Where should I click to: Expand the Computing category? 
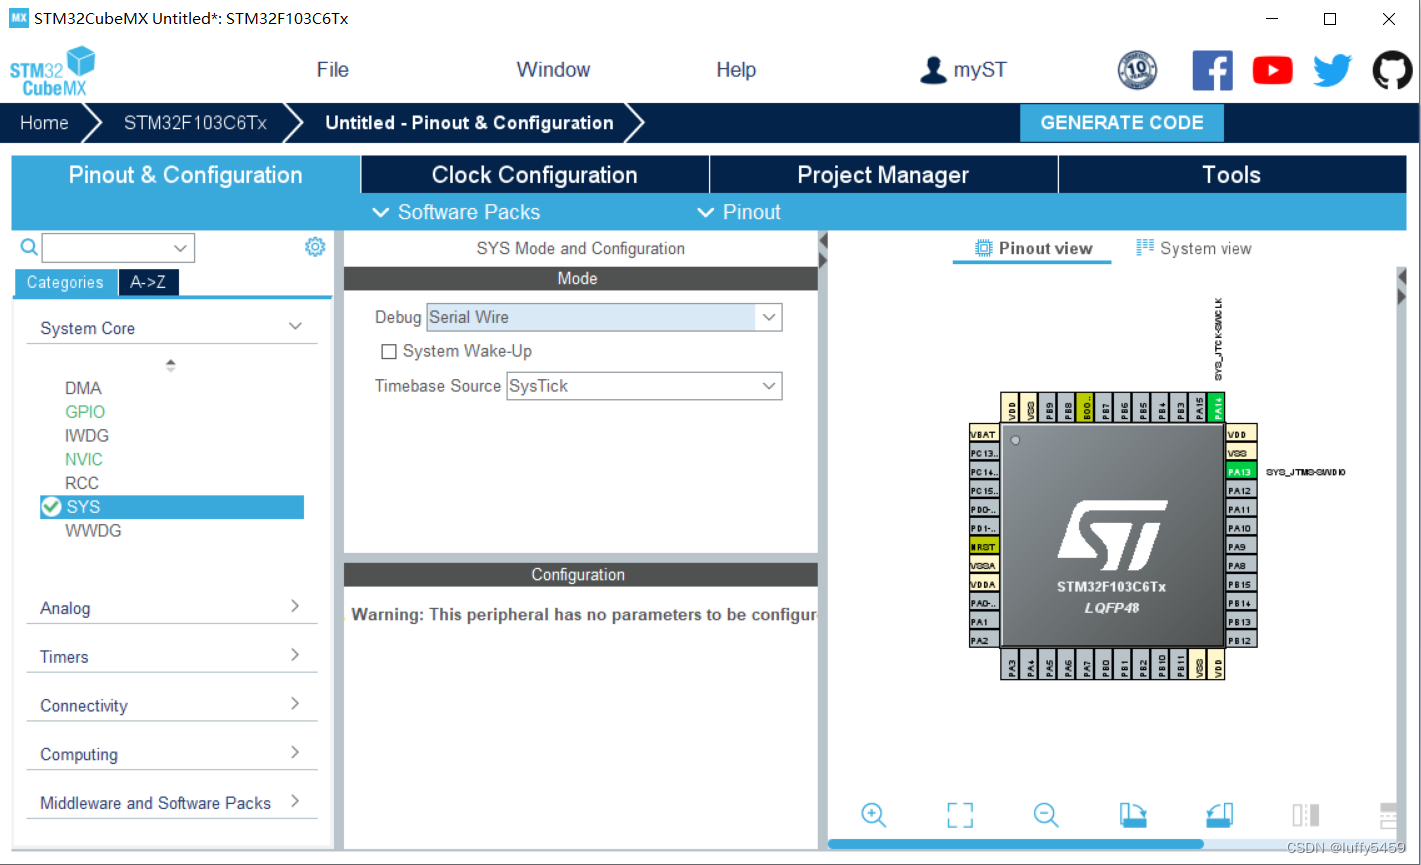pos(295,752)
